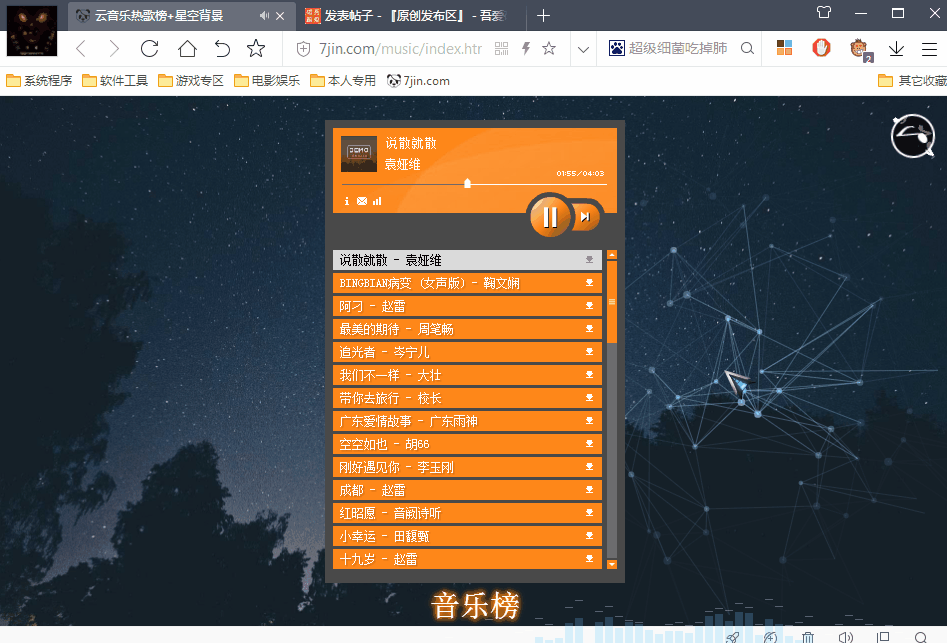Viewport: 947px width, 643px height.
Task: Open the browser downloads arrow icon
Action: click(x=896, y=49)
